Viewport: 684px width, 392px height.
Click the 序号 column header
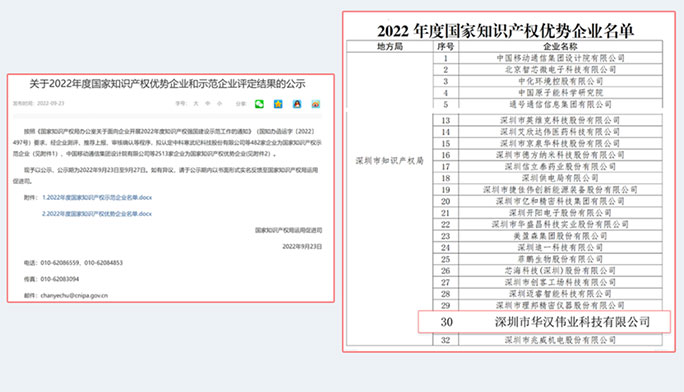tap(445, 46)
